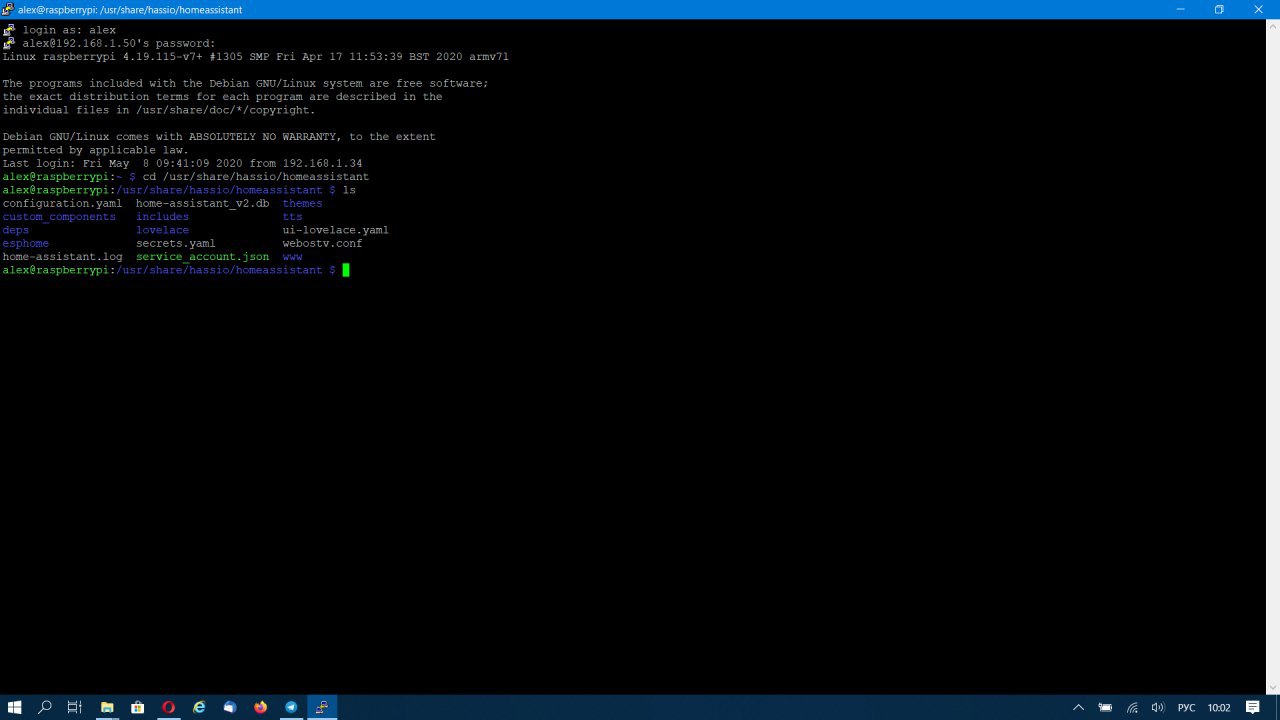The image size is (1280, 720).
Task: Minimize the PuTTY window
Action: point(1181,9)
